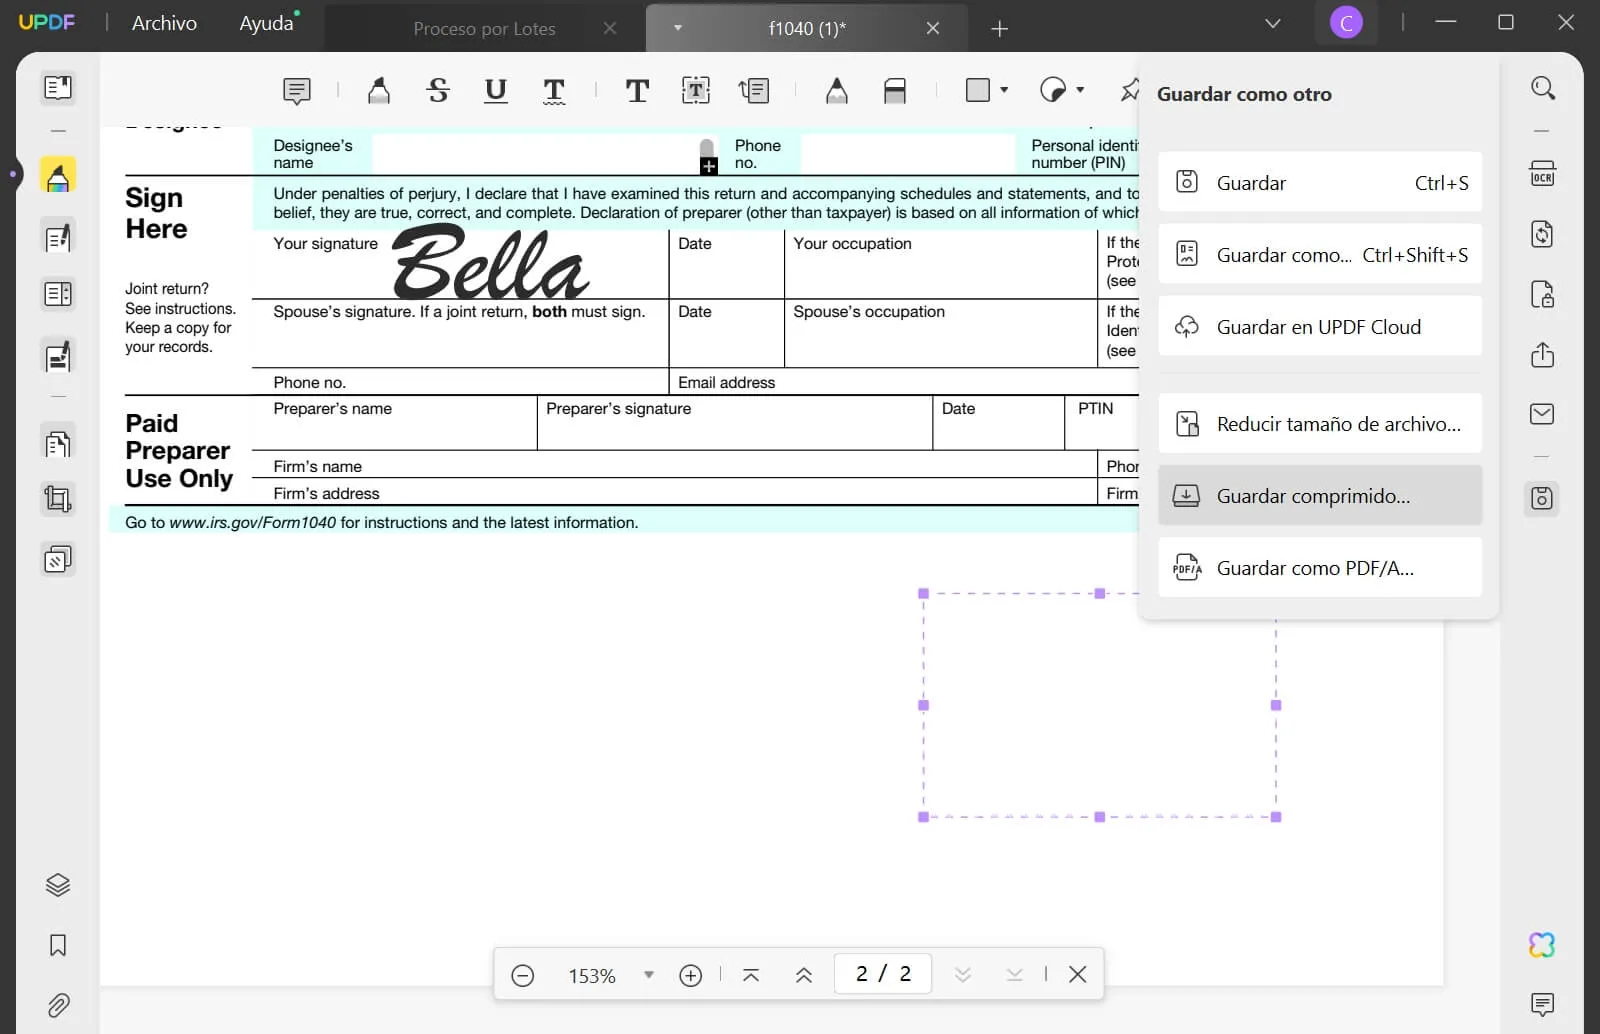Select the Pencil drawing tool
The width and height of the screenshot is (1600, 1034).
click(x=837, y=91)
